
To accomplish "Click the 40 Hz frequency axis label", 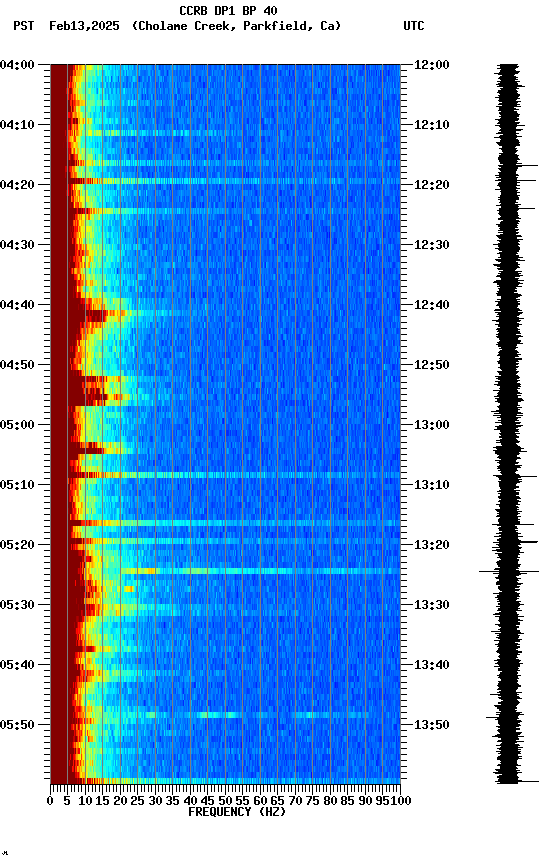I will (x=190, y=801).
